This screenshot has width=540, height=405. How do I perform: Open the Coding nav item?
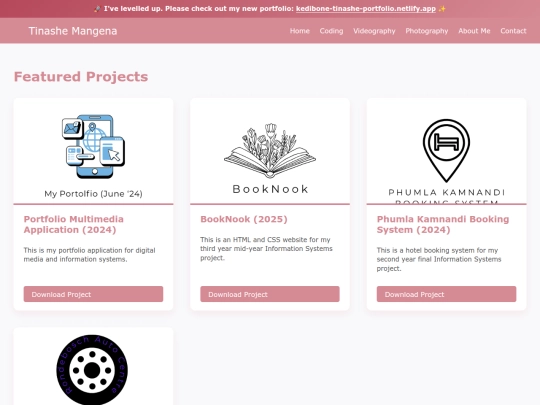click(x=331, y=31)
